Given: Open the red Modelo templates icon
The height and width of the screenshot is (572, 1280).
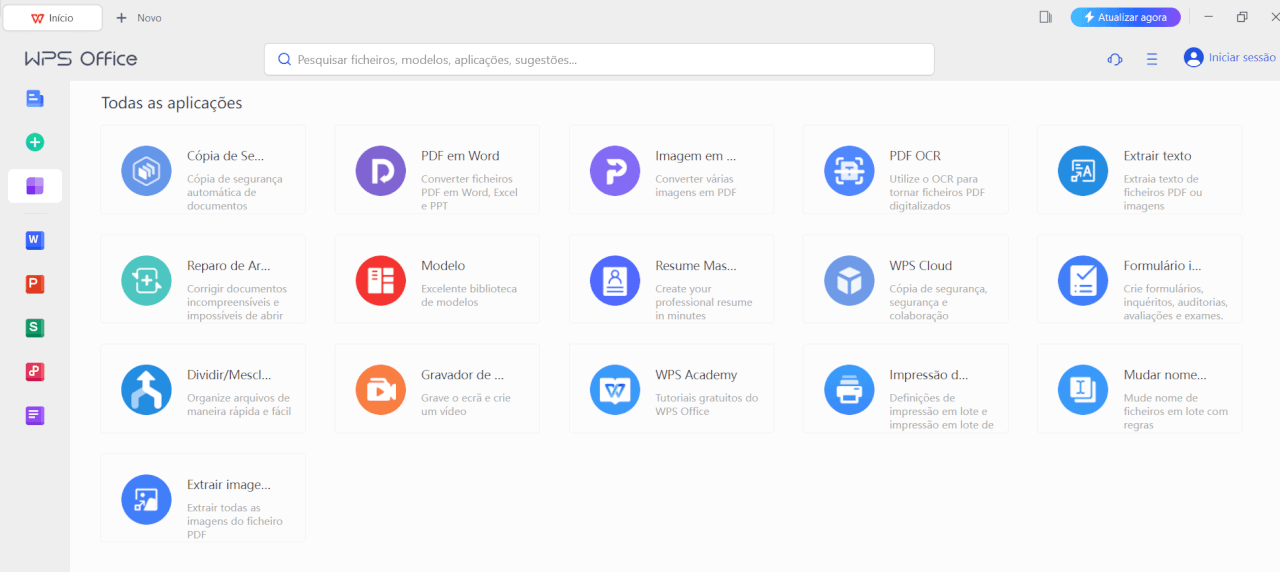Looking at the screenshot, I should click(x=381, y=280).
